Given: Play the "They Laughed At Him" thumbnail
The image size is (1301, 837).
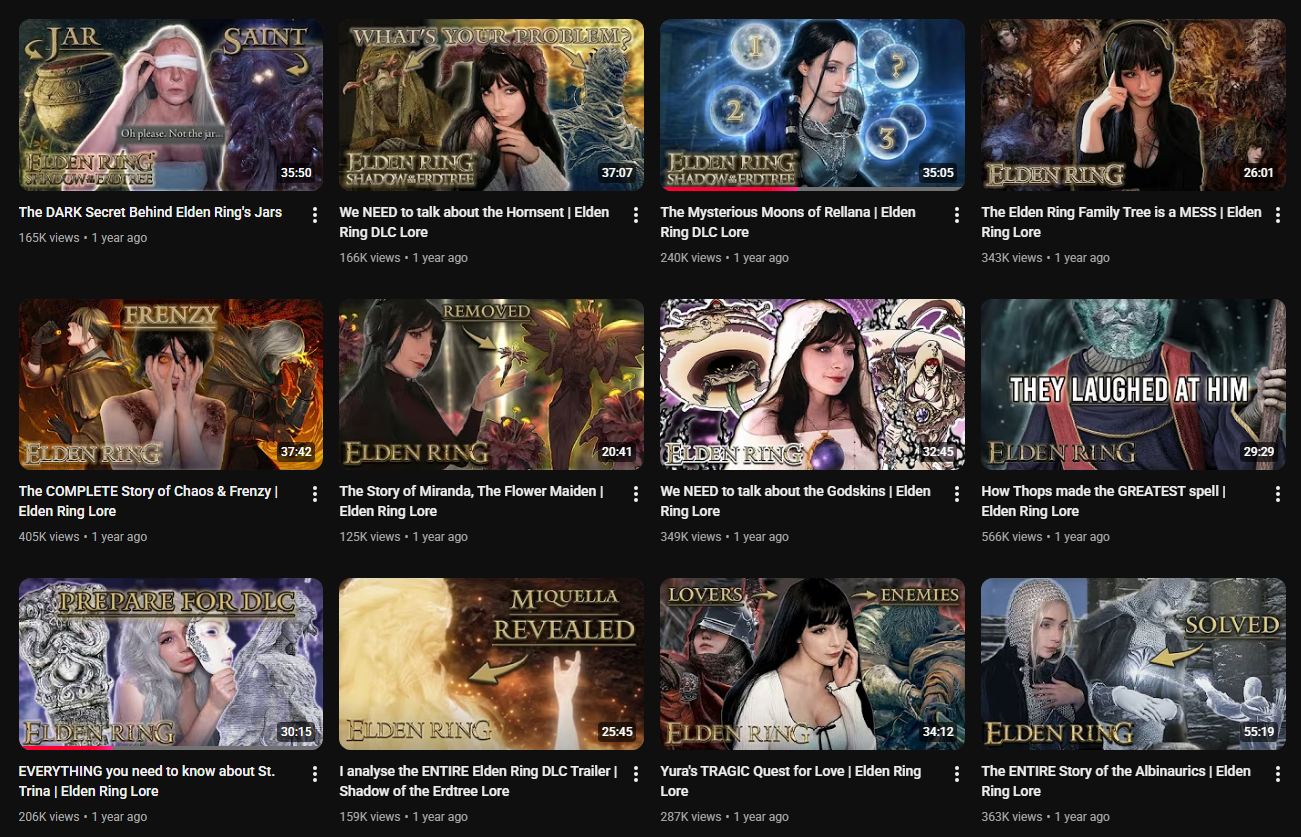Looking at the screenshot, I should [x=1134, y=384].
